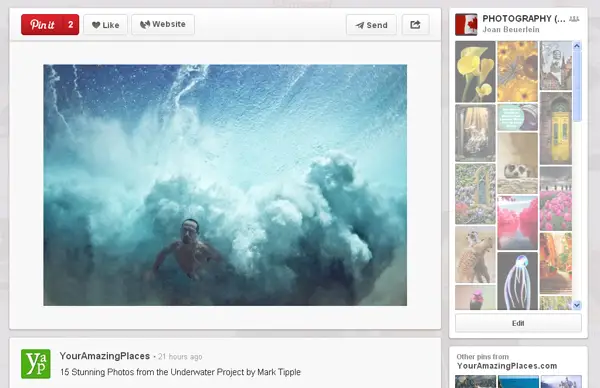The width and height of the screenshot is (600, 388).
Task: Open the underwater swimmer photo
Action: [x=225, y=185]
